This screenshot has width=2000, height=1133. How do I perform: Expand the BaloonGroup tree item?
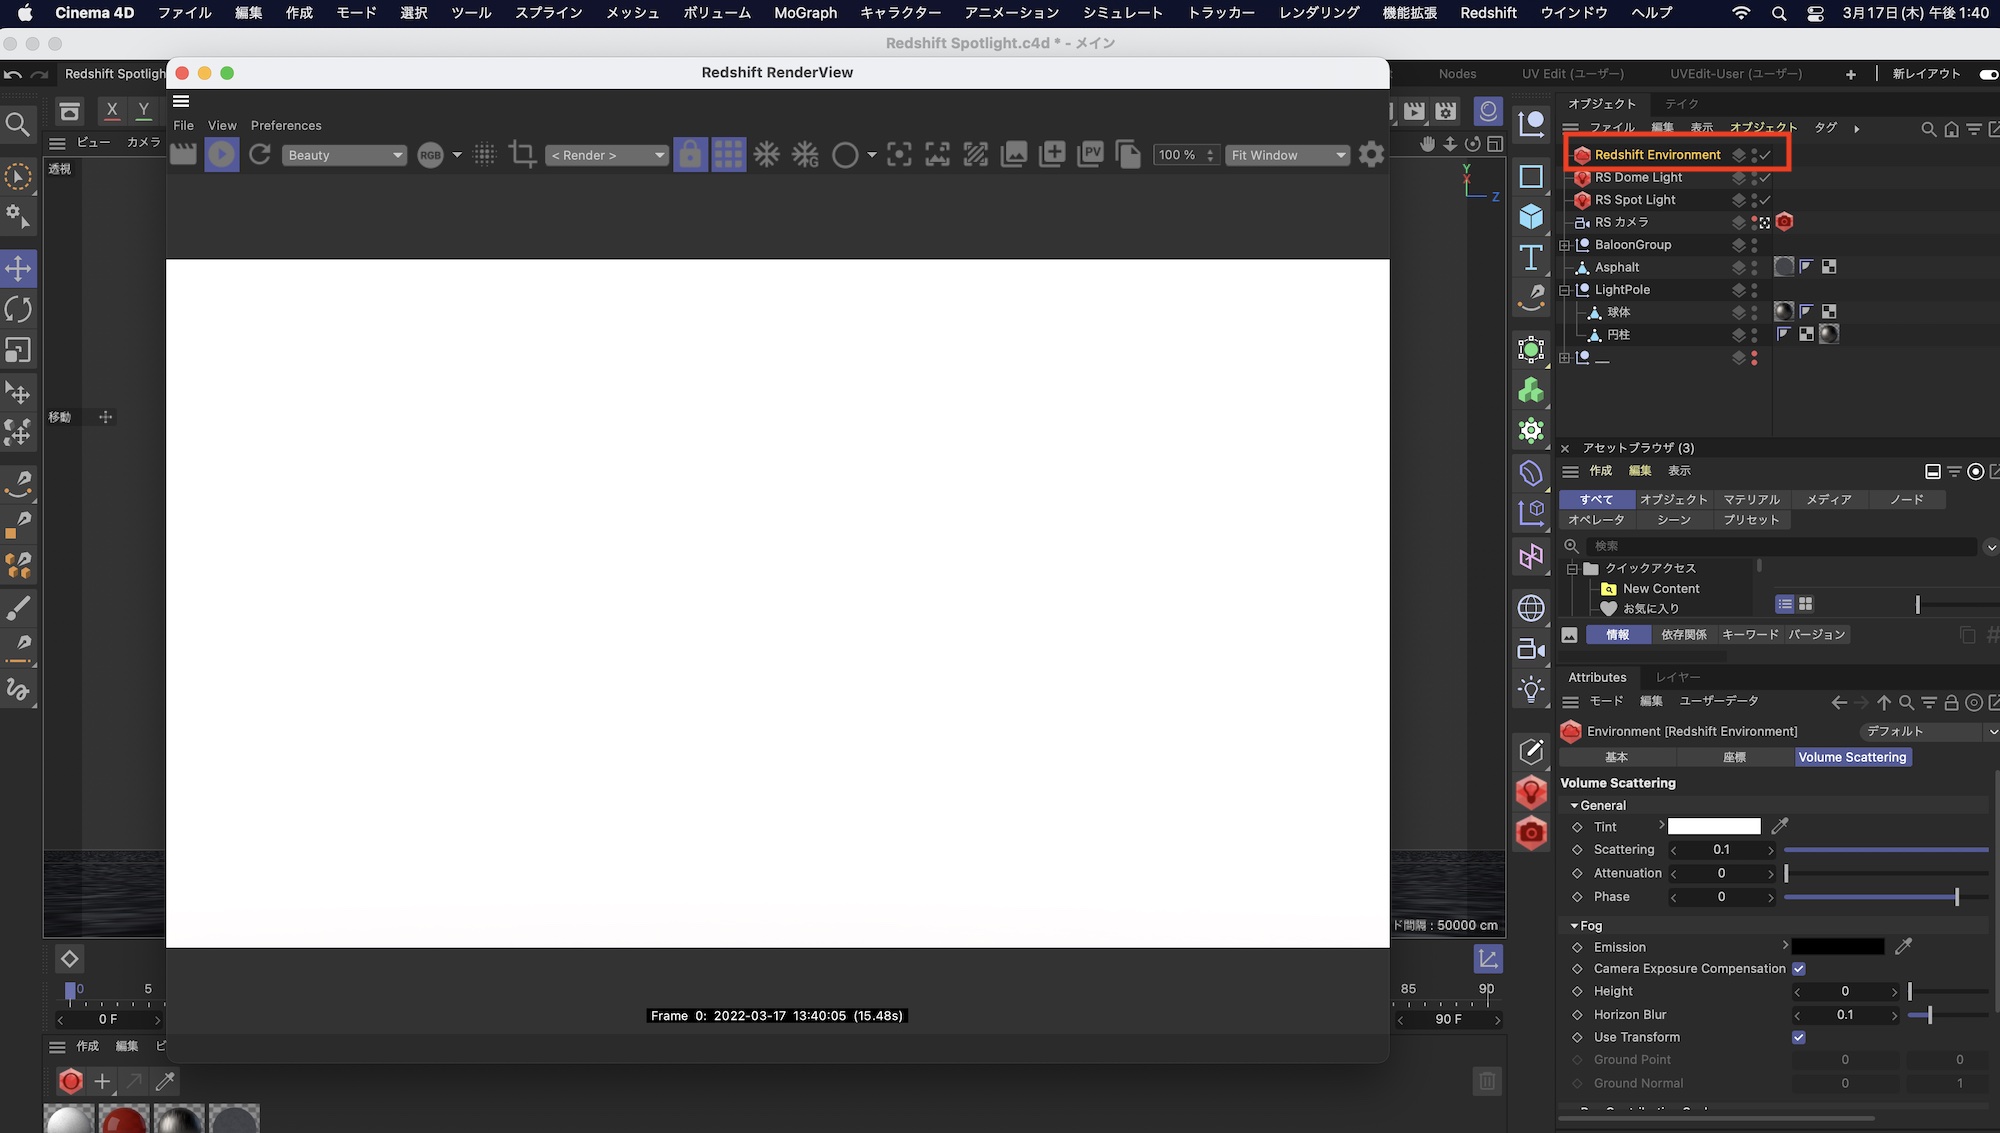click(x=1565, y=245)
